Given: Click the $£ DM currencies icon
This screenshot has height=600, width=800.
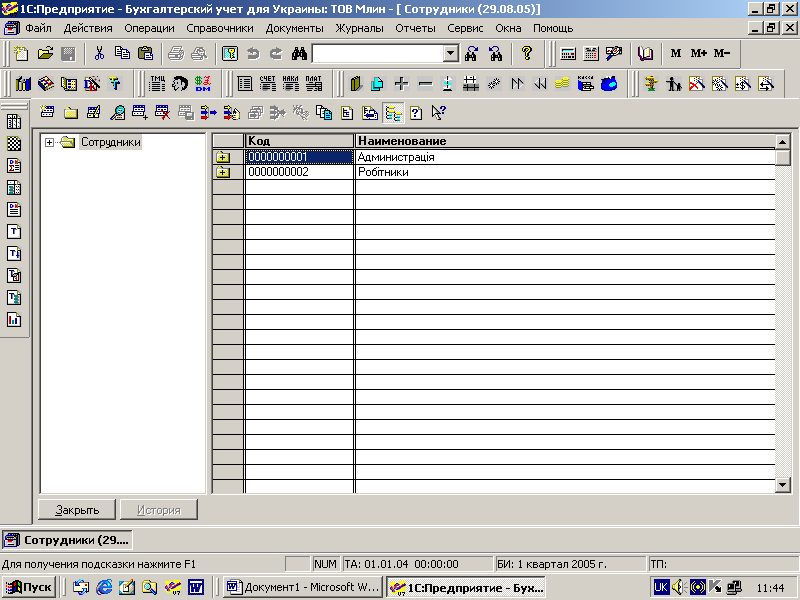Looking at the screenshot, I should tap(203, 83).
